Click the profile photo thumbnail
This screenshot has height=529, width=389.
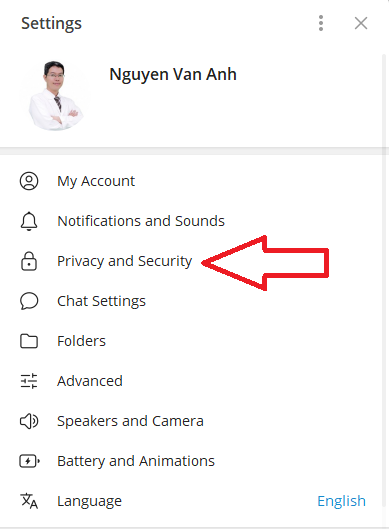55,95
